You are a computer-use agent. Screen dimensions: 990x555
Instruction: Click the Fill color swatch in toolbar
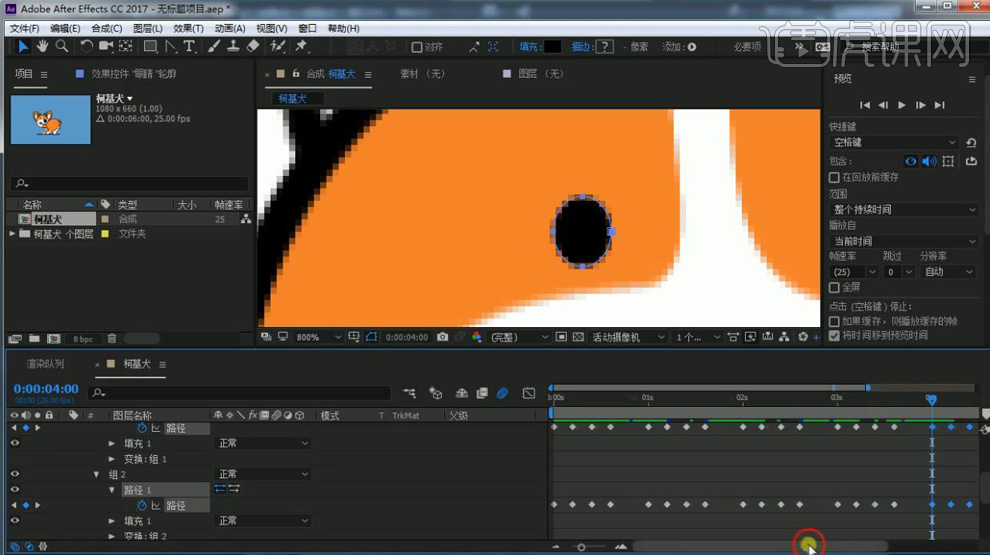click(x=552, y=47)
